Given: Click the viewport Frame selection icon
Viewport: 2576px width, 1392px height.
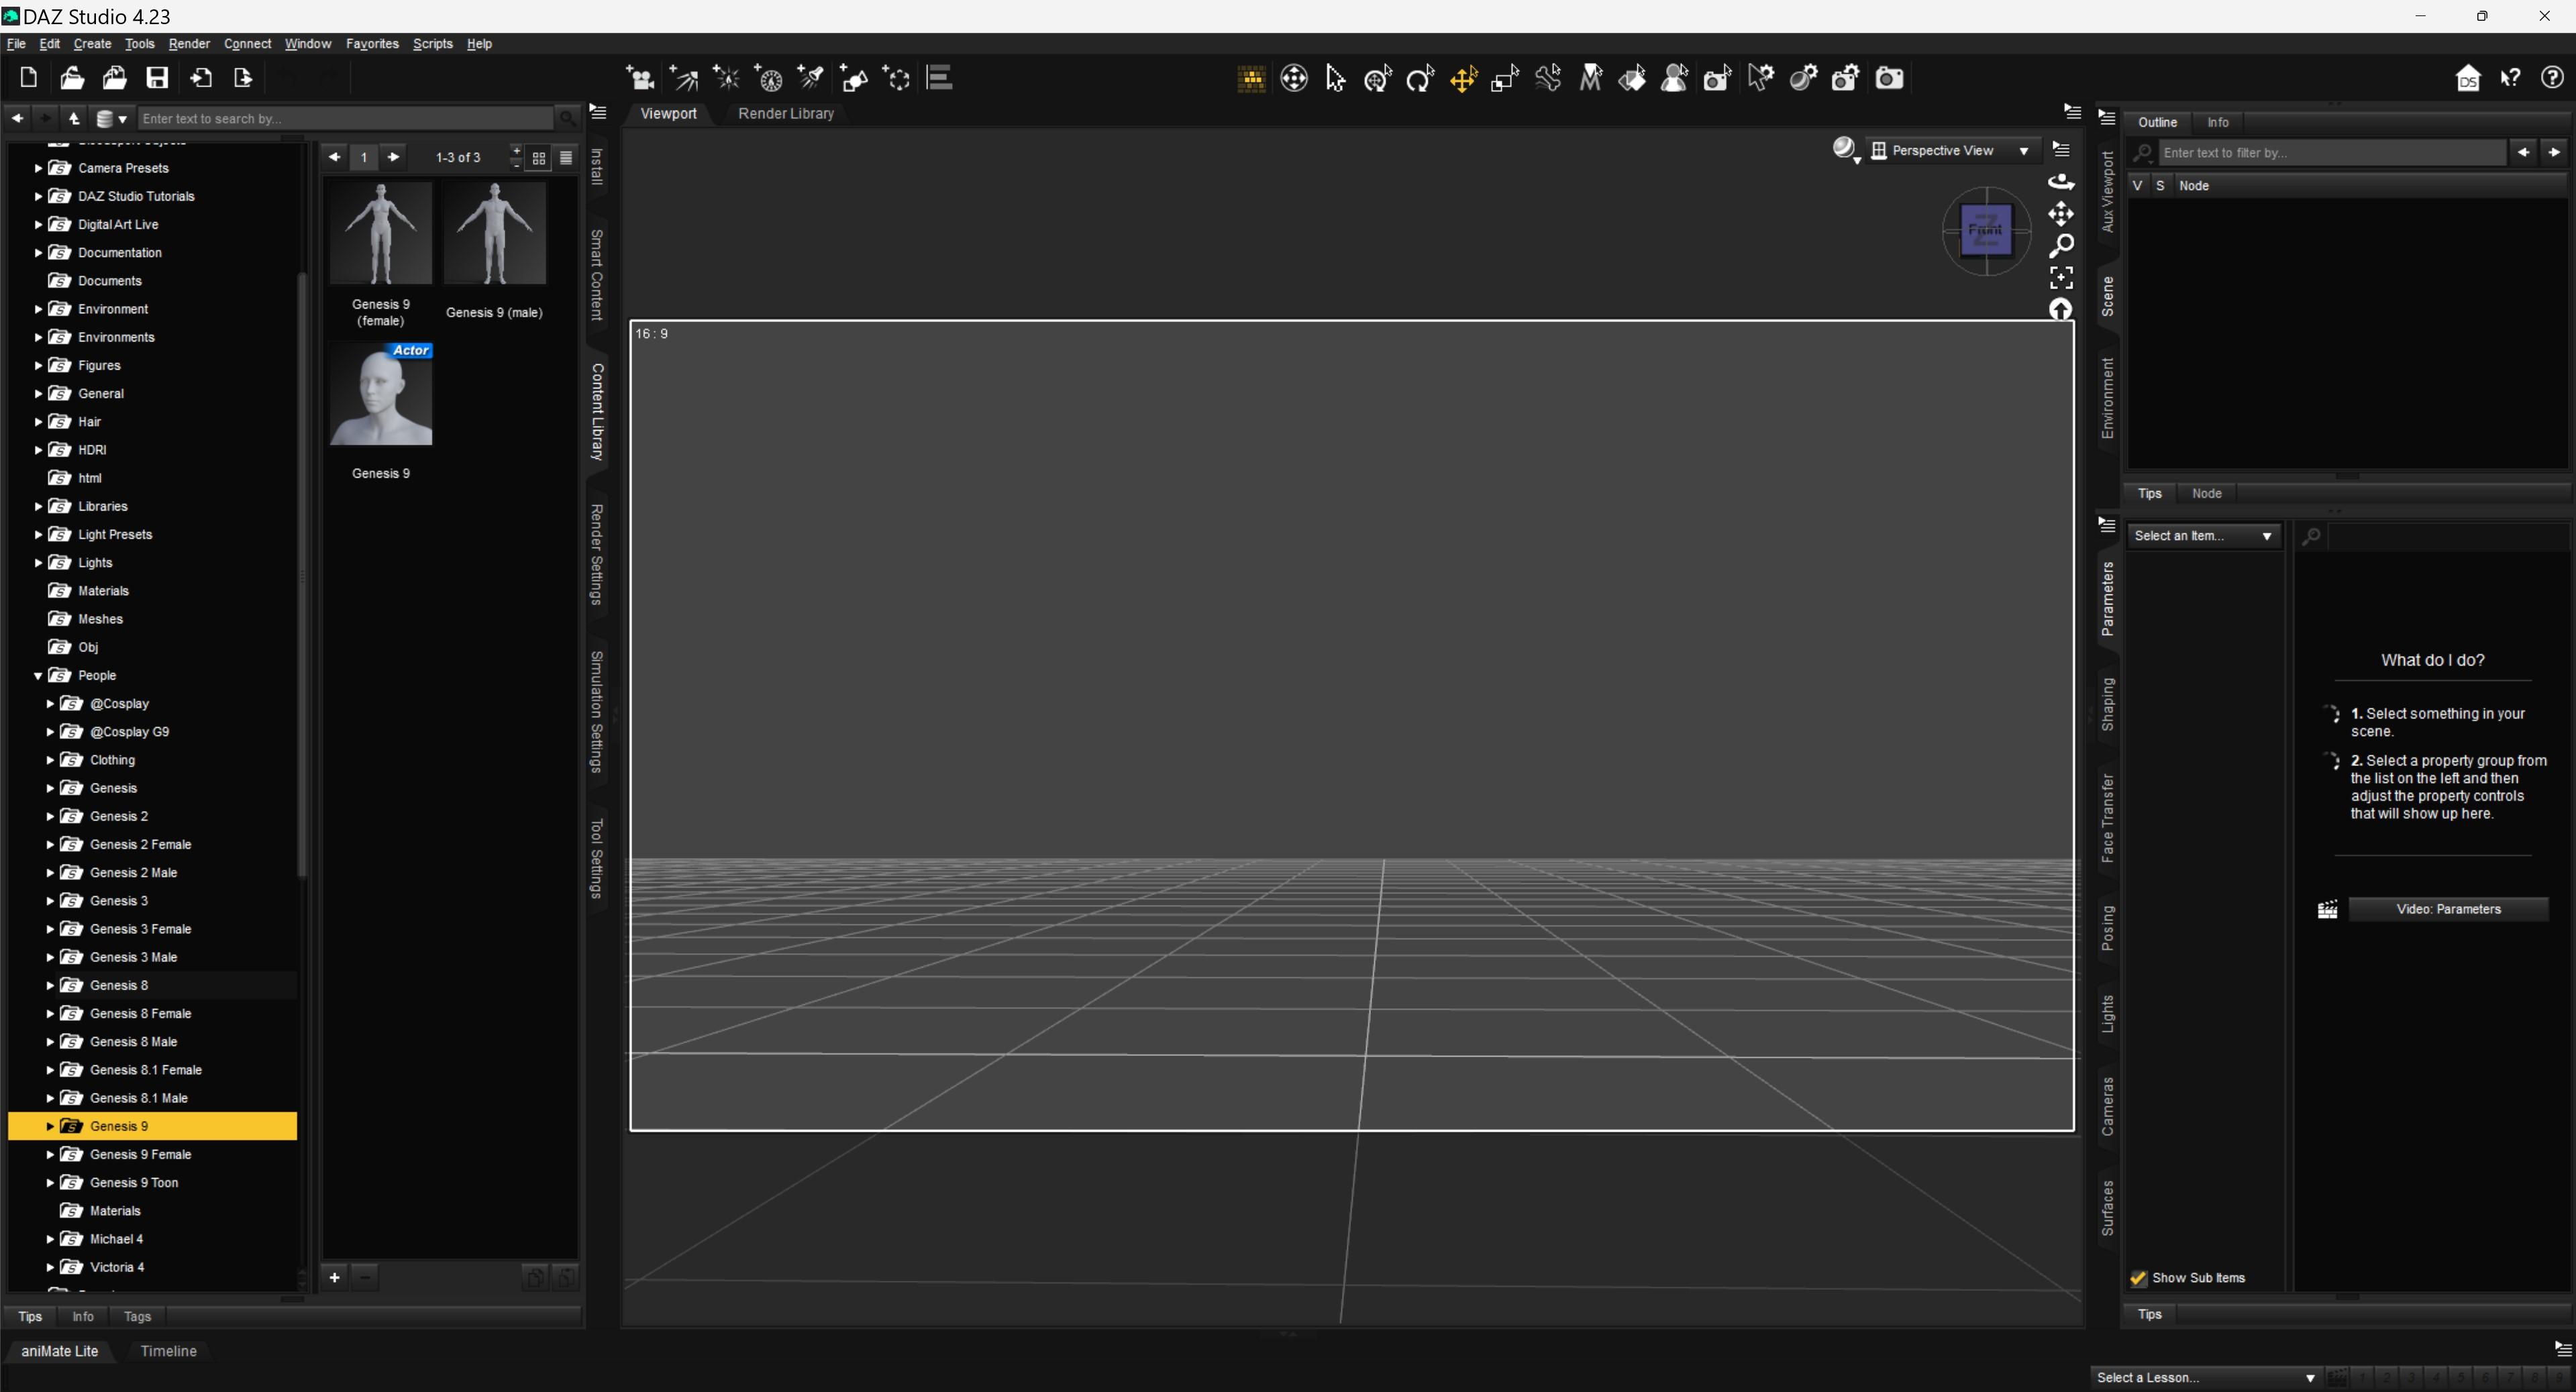Looking at the screenshot, I should click(x=2061, y=277).
